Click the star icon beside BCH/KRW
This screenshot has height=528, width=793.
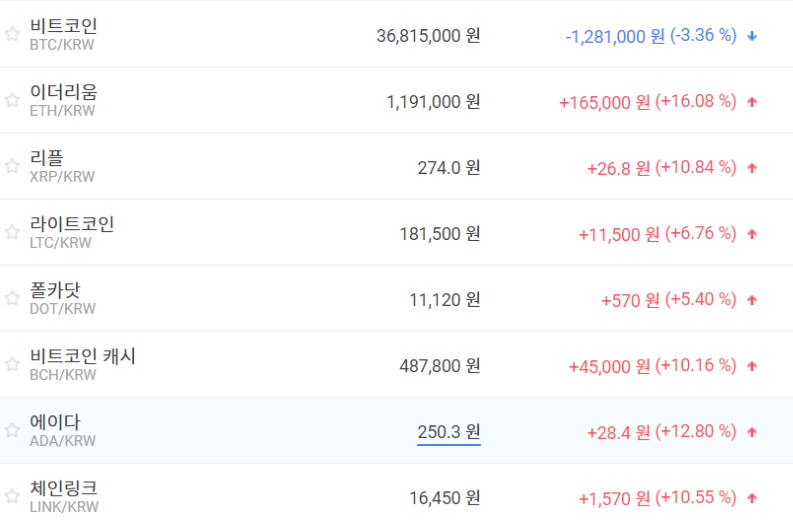12,364
